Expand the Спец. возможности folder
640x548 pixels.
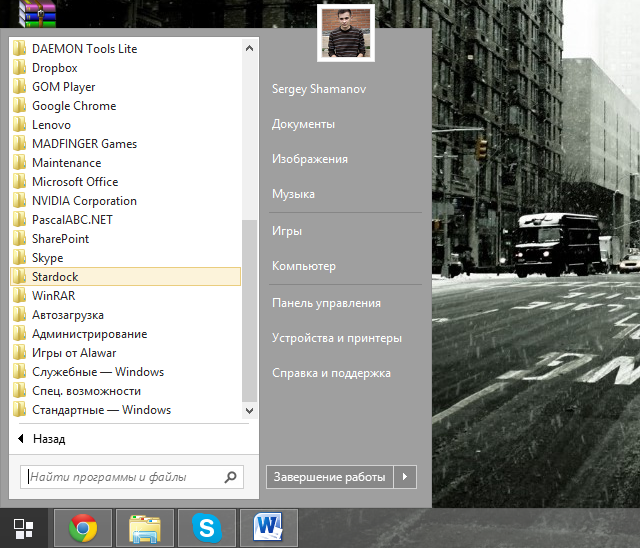(x=125, y=390)
